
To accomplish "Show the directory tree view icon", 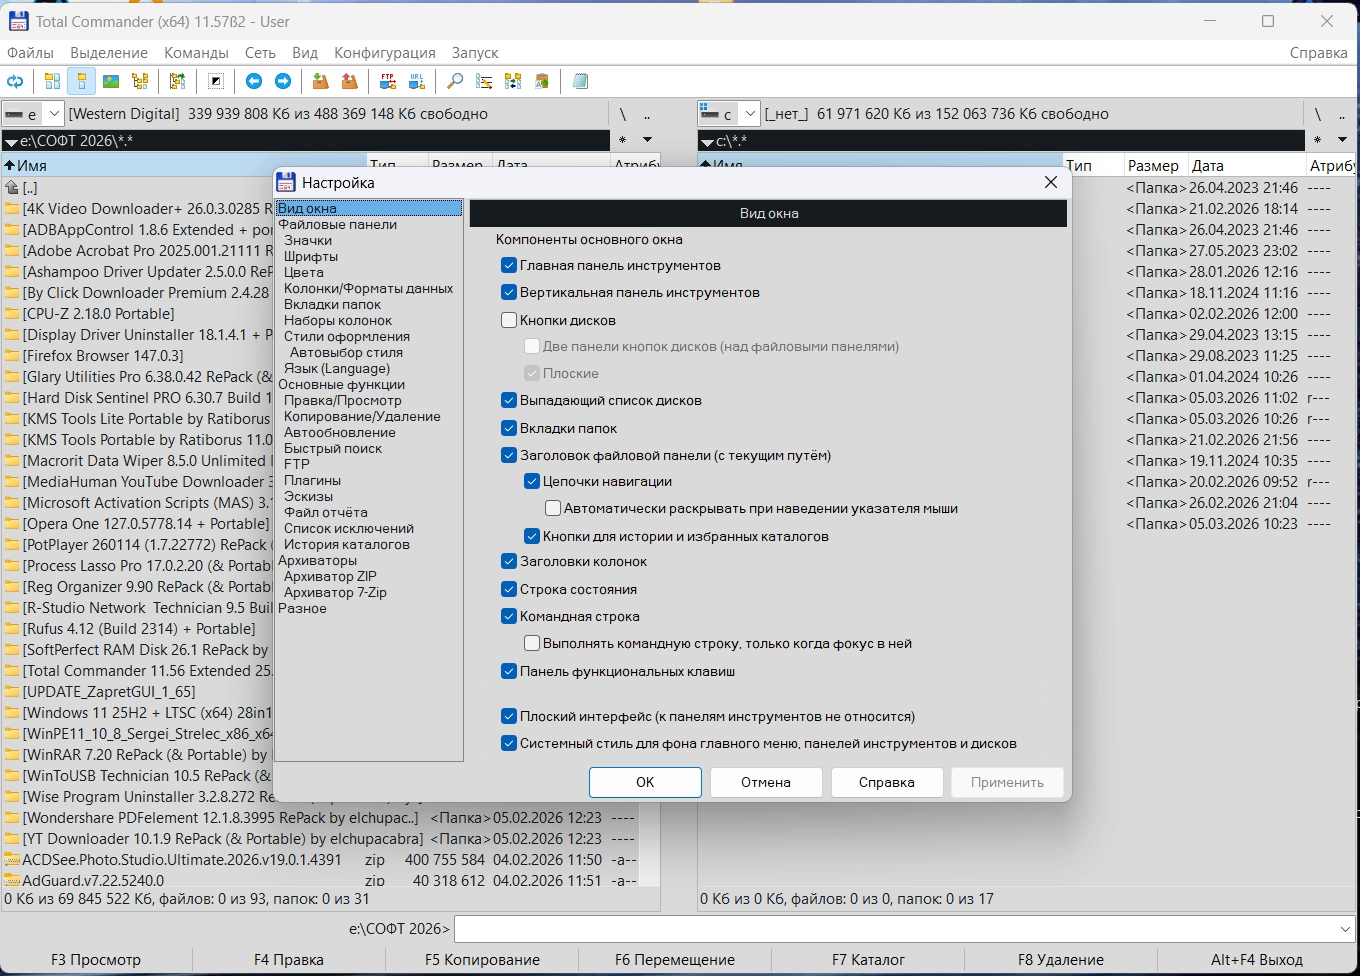I will [x=140, y=82].
